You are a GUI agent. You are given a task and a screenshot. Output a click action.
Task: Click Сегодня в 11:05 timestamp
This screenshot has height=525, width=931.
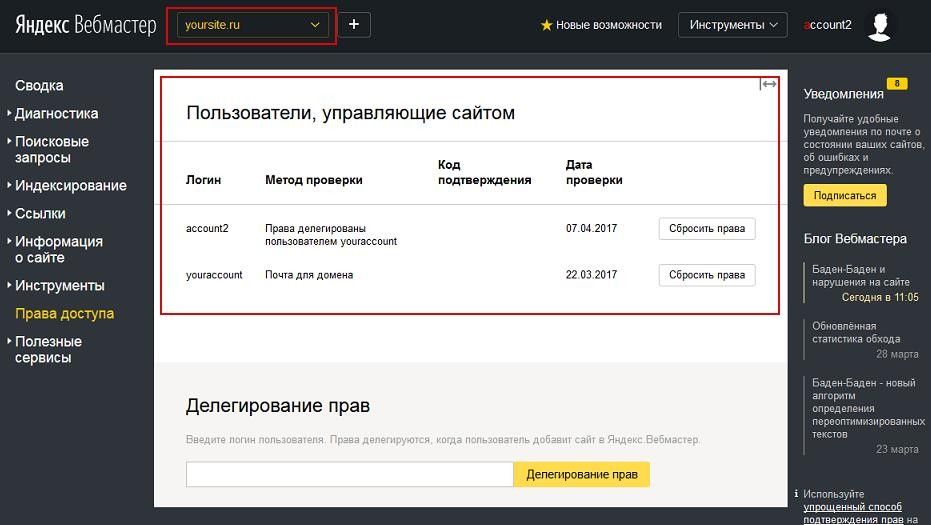880,297
